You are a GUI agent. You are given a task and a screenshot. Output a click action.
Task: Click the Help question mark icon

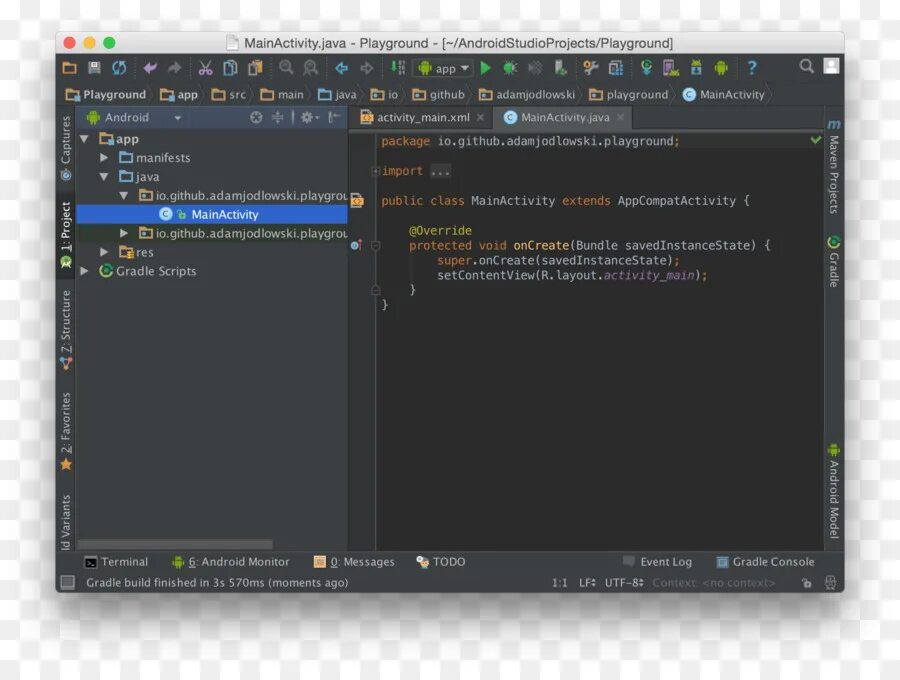click(752, 68)
